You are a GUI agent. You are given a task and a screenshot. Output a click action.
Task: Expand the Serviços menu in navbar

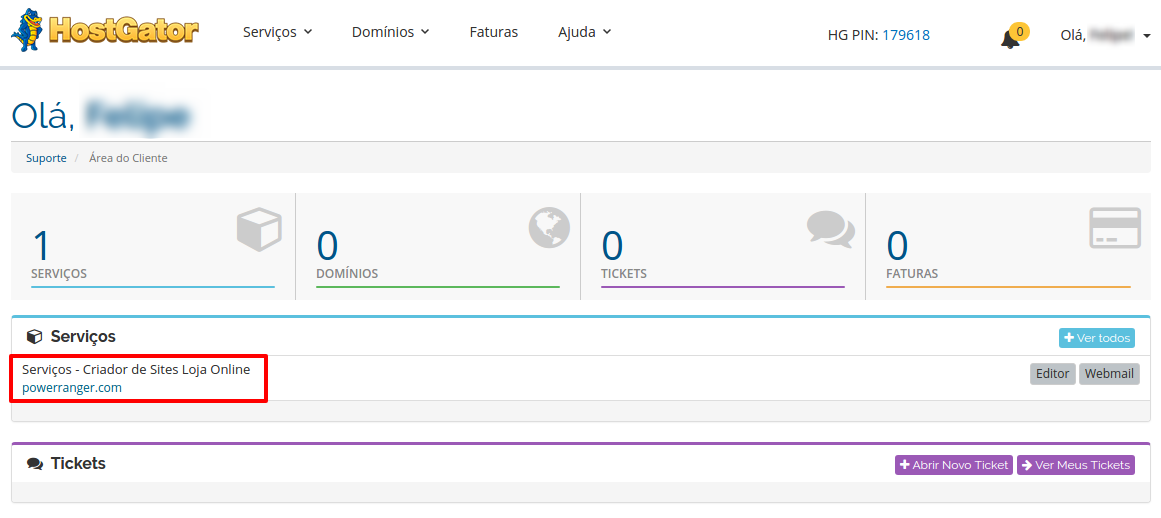click(x=278, y=32)
